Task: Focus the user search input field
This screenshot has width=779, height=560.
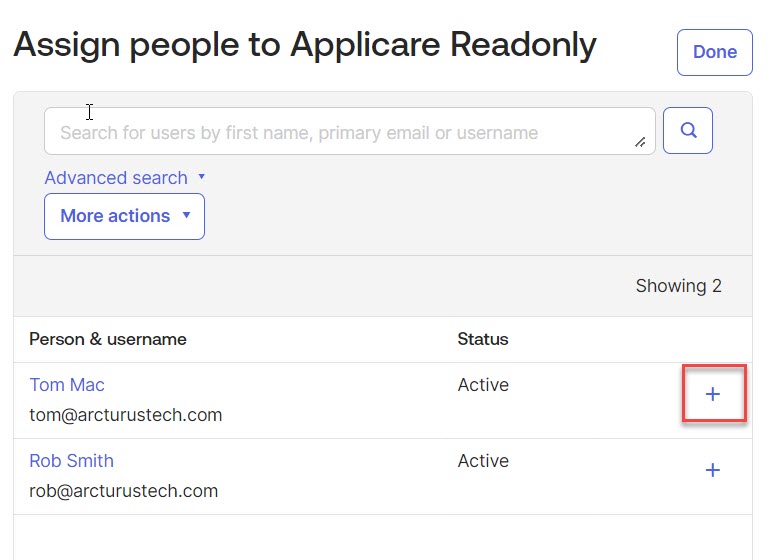Action: 340,132
